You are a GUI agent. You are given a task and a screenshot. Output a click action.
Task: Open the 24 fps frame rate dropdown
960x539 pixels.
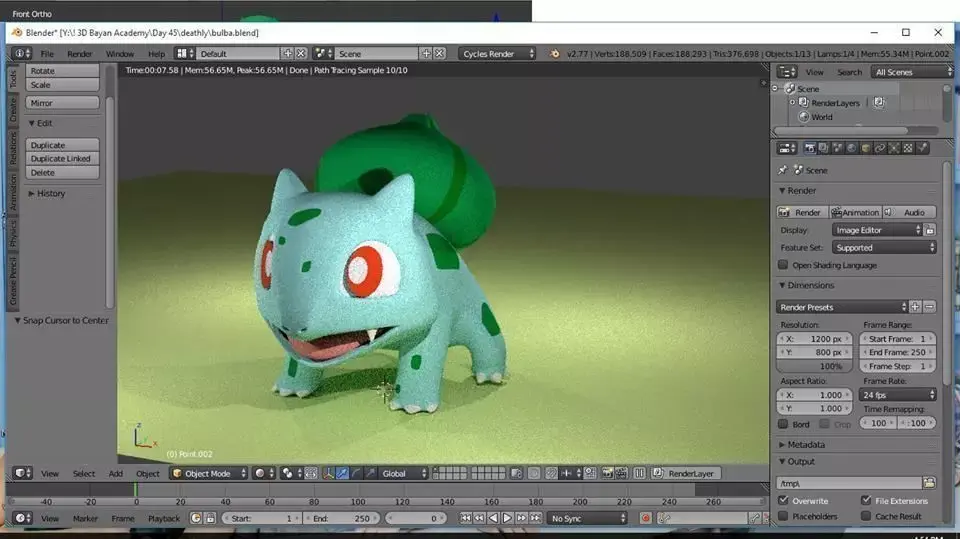898,395
